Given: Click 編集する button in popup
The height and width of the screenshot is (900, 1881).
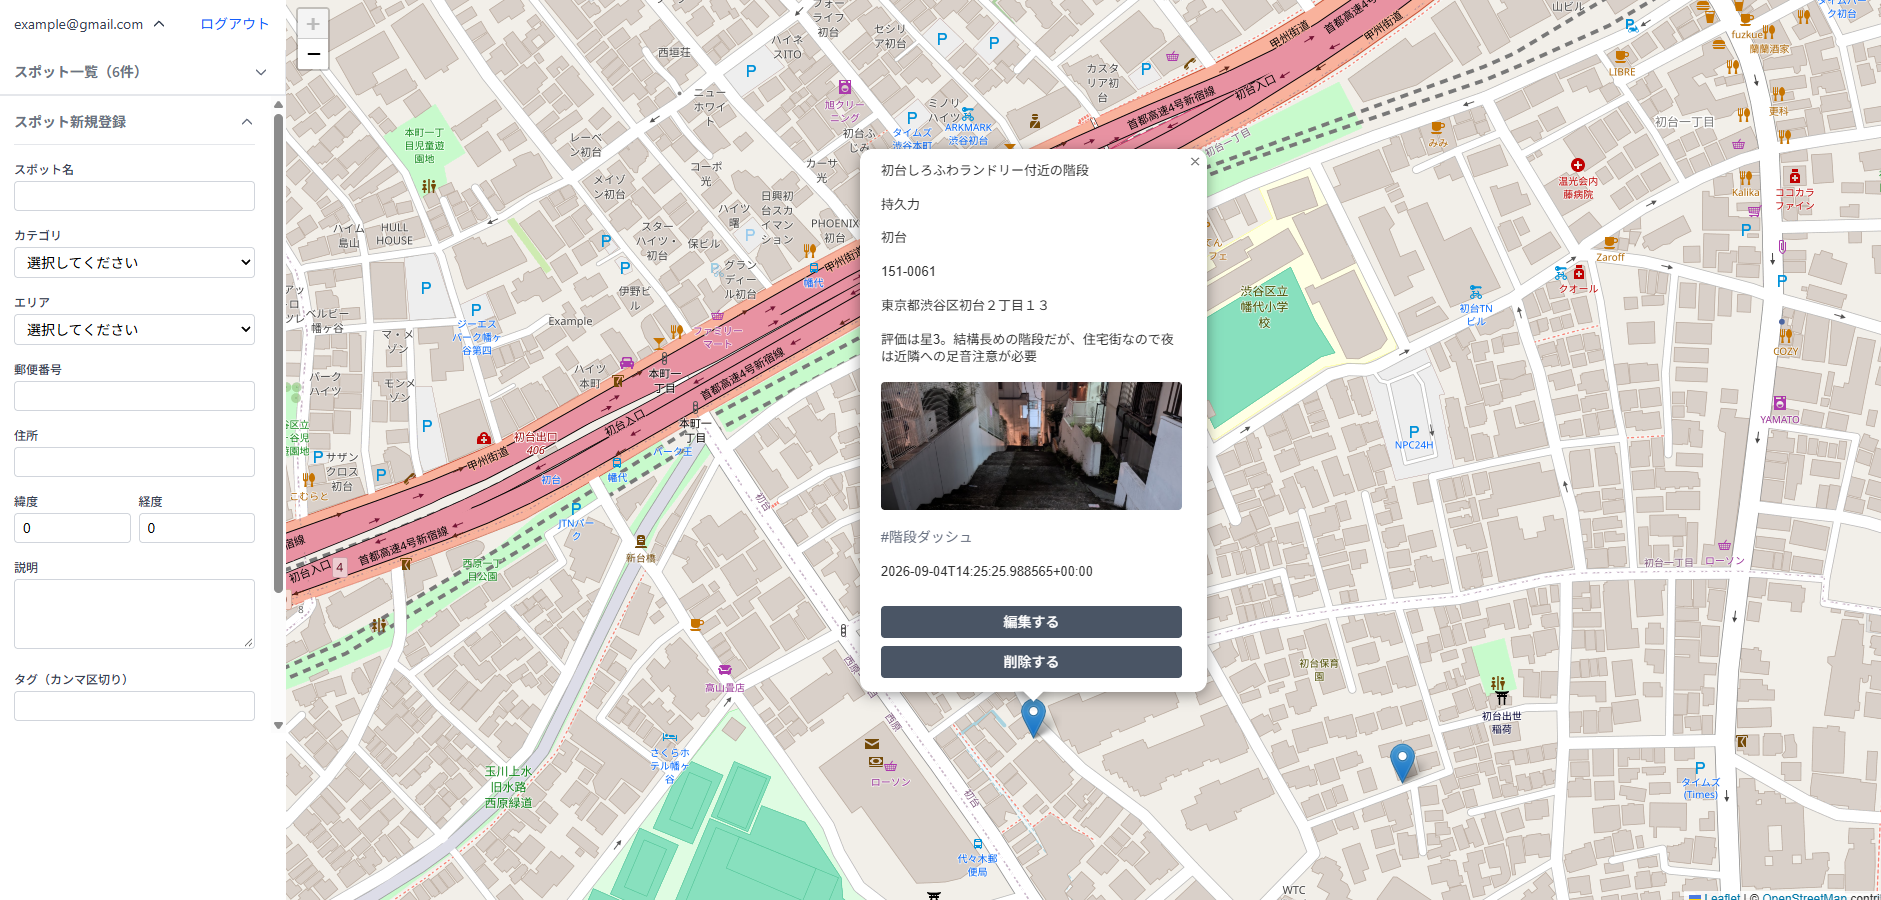Looking at the screenshot, I should (x=1031, y=622).
